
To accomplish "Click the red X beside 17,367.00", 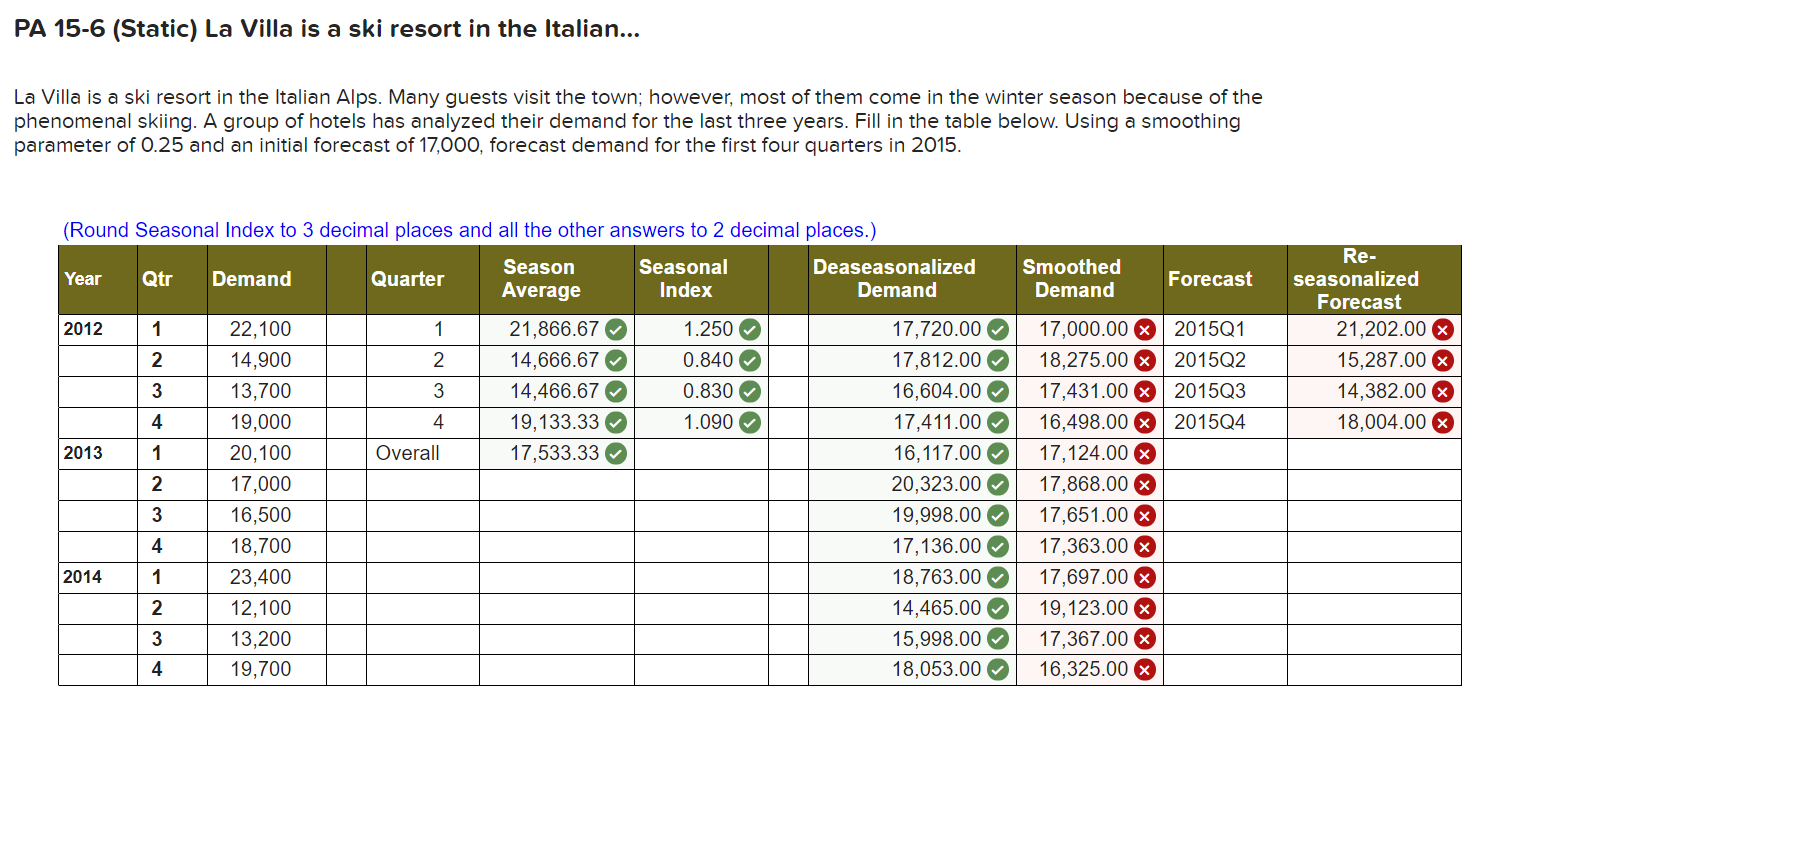I will [1145, 639].
